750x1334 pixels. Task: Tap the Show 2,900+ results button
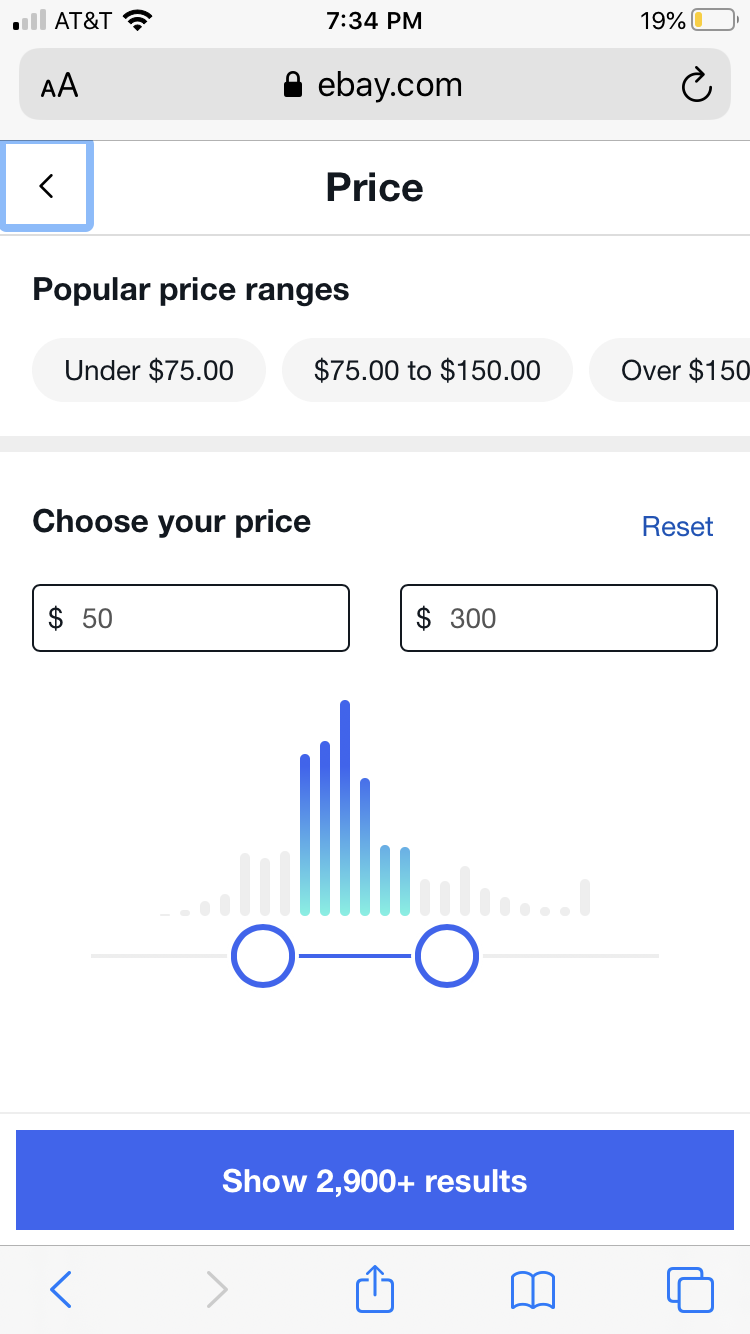pos(375,1180)
